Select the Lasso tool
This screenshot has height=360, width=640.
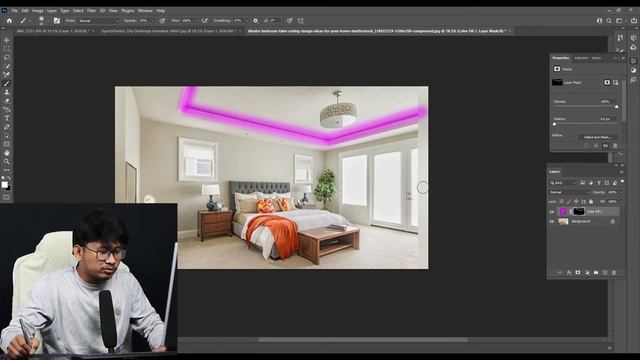[x=7, y=57]
